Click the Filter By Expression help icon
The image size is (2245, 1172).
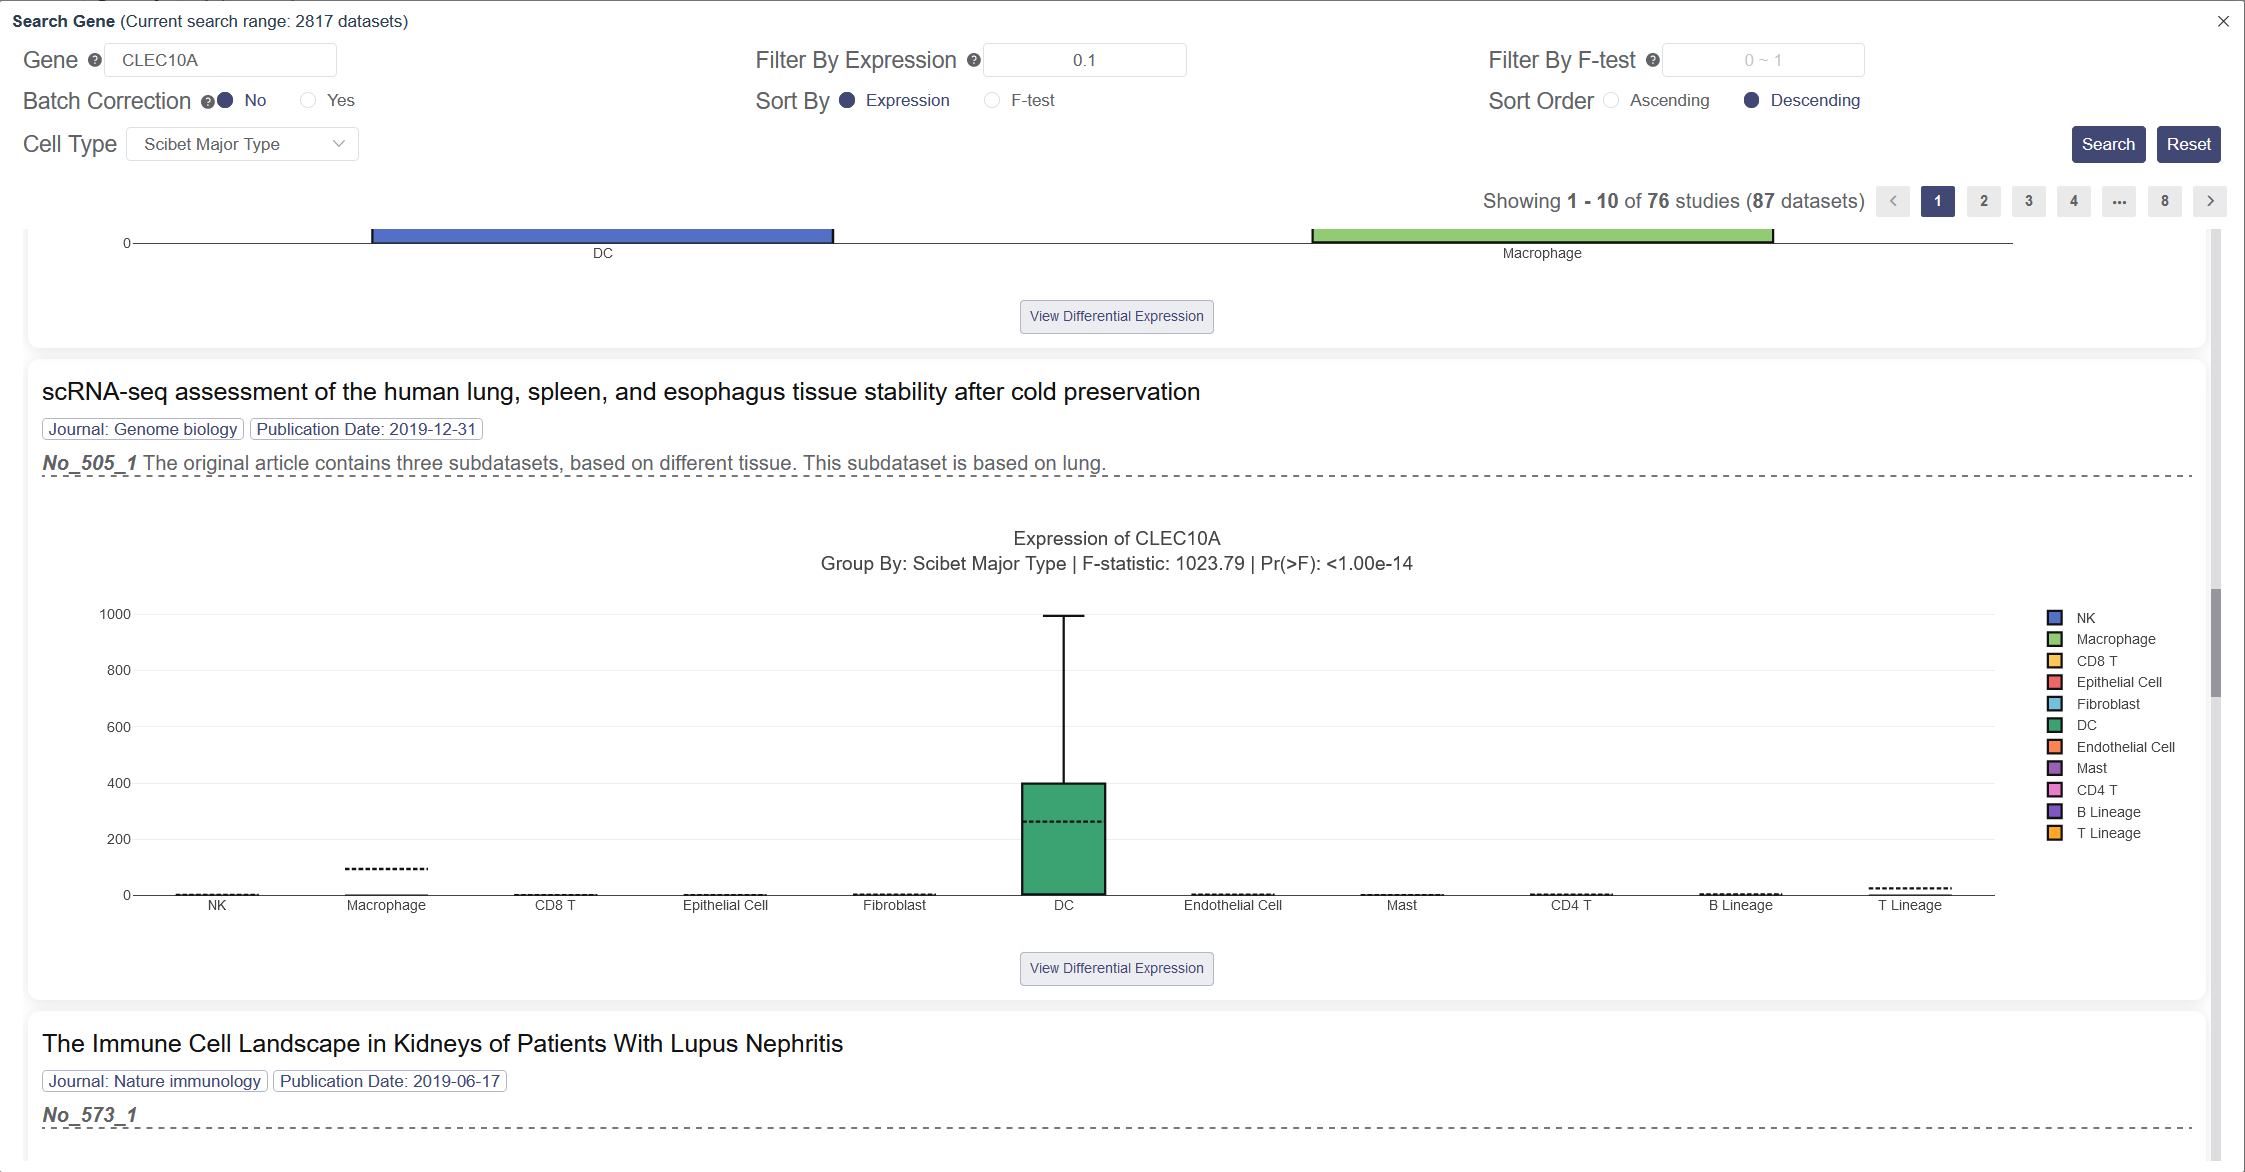pos(974,60)
